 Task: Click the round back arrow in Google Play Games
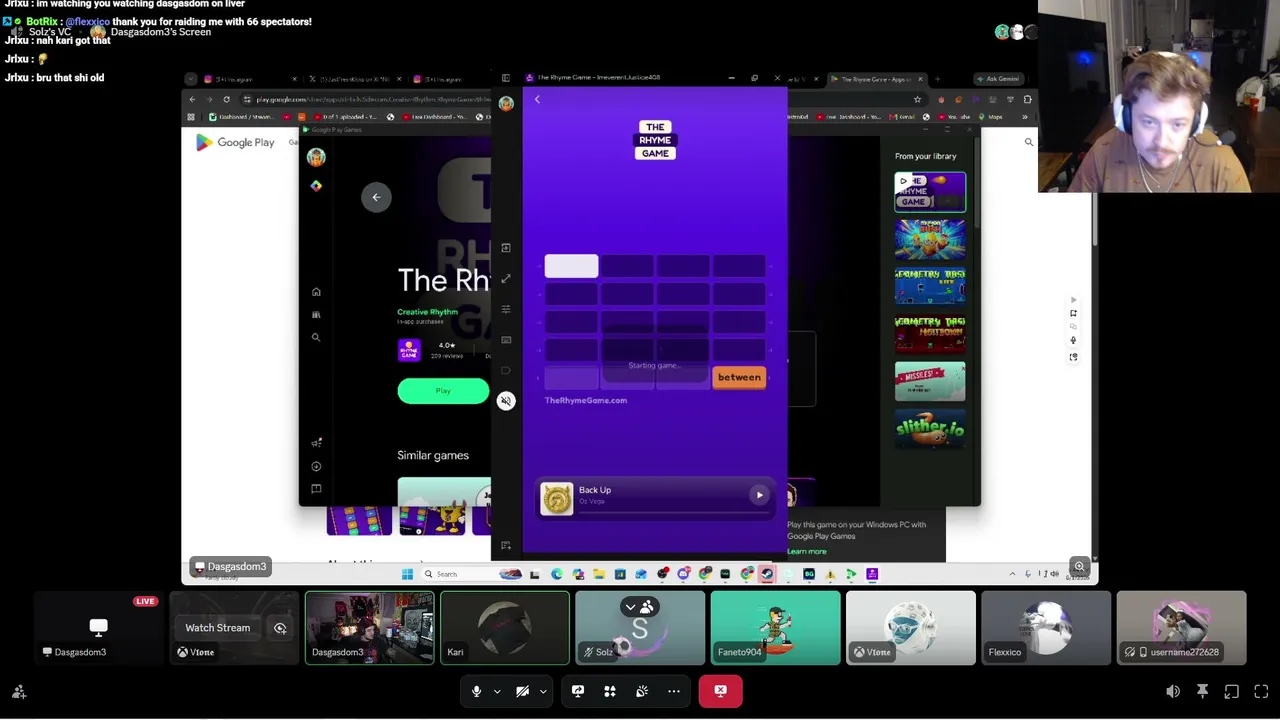pyautogui.click(x=376, y=197)
